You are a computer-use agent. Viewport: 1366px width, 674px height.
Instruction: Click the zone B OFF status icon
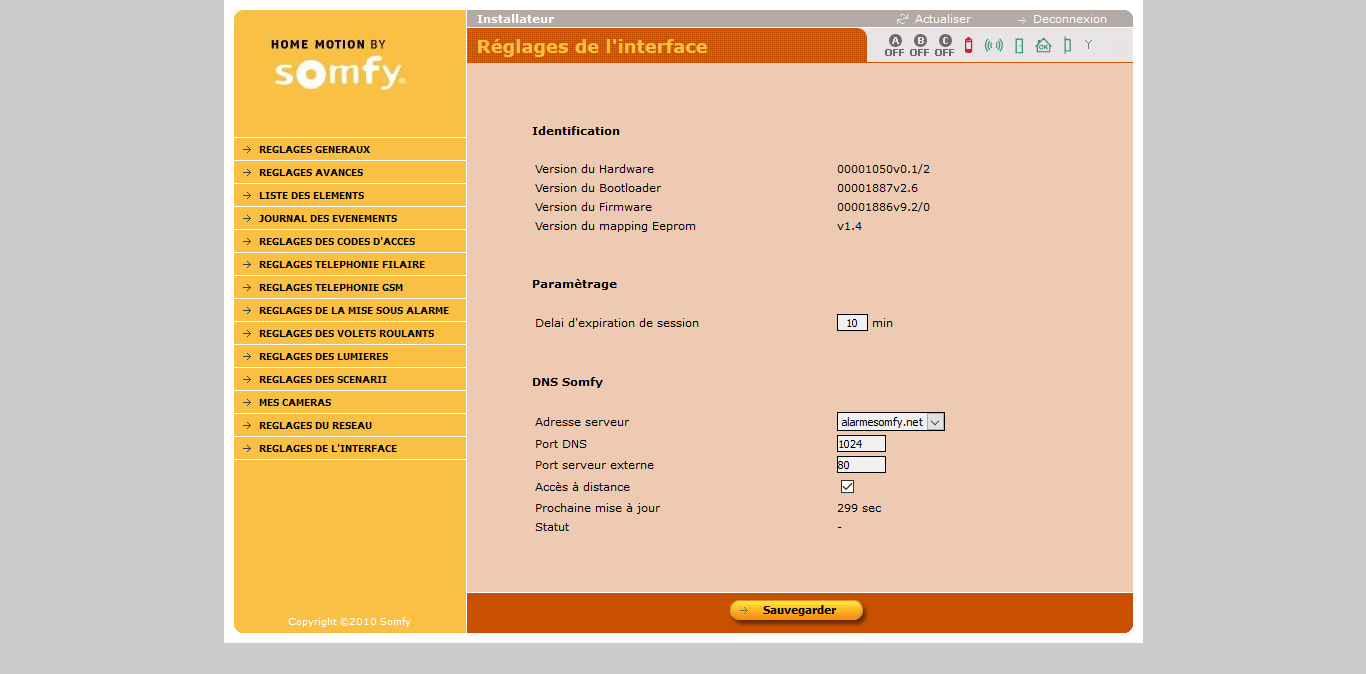click(x=920, y=46)
